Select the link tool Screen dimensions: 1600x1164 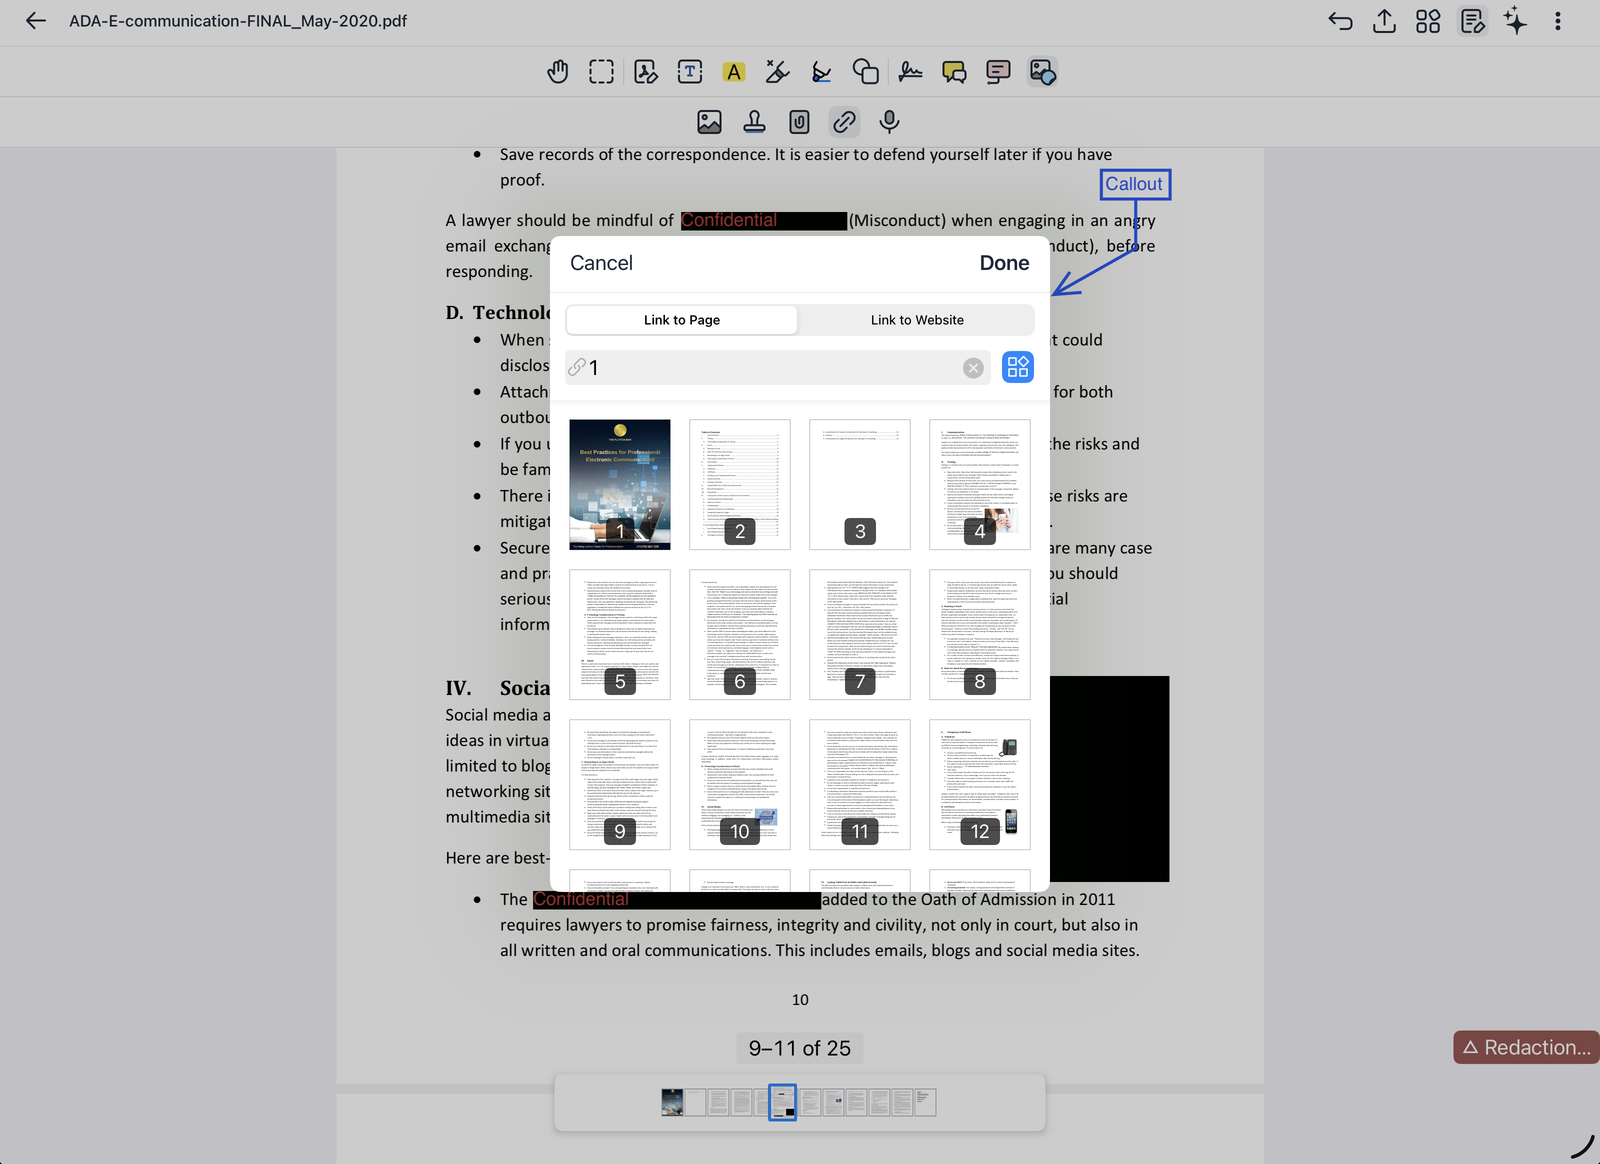point(844,122)
